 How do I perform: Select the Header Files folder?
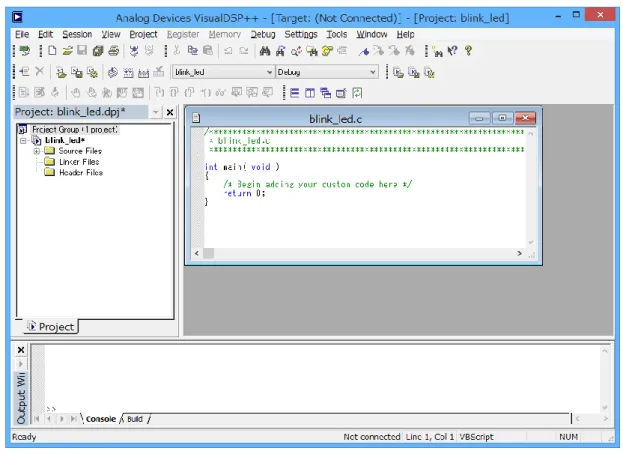tap(74, 172)
